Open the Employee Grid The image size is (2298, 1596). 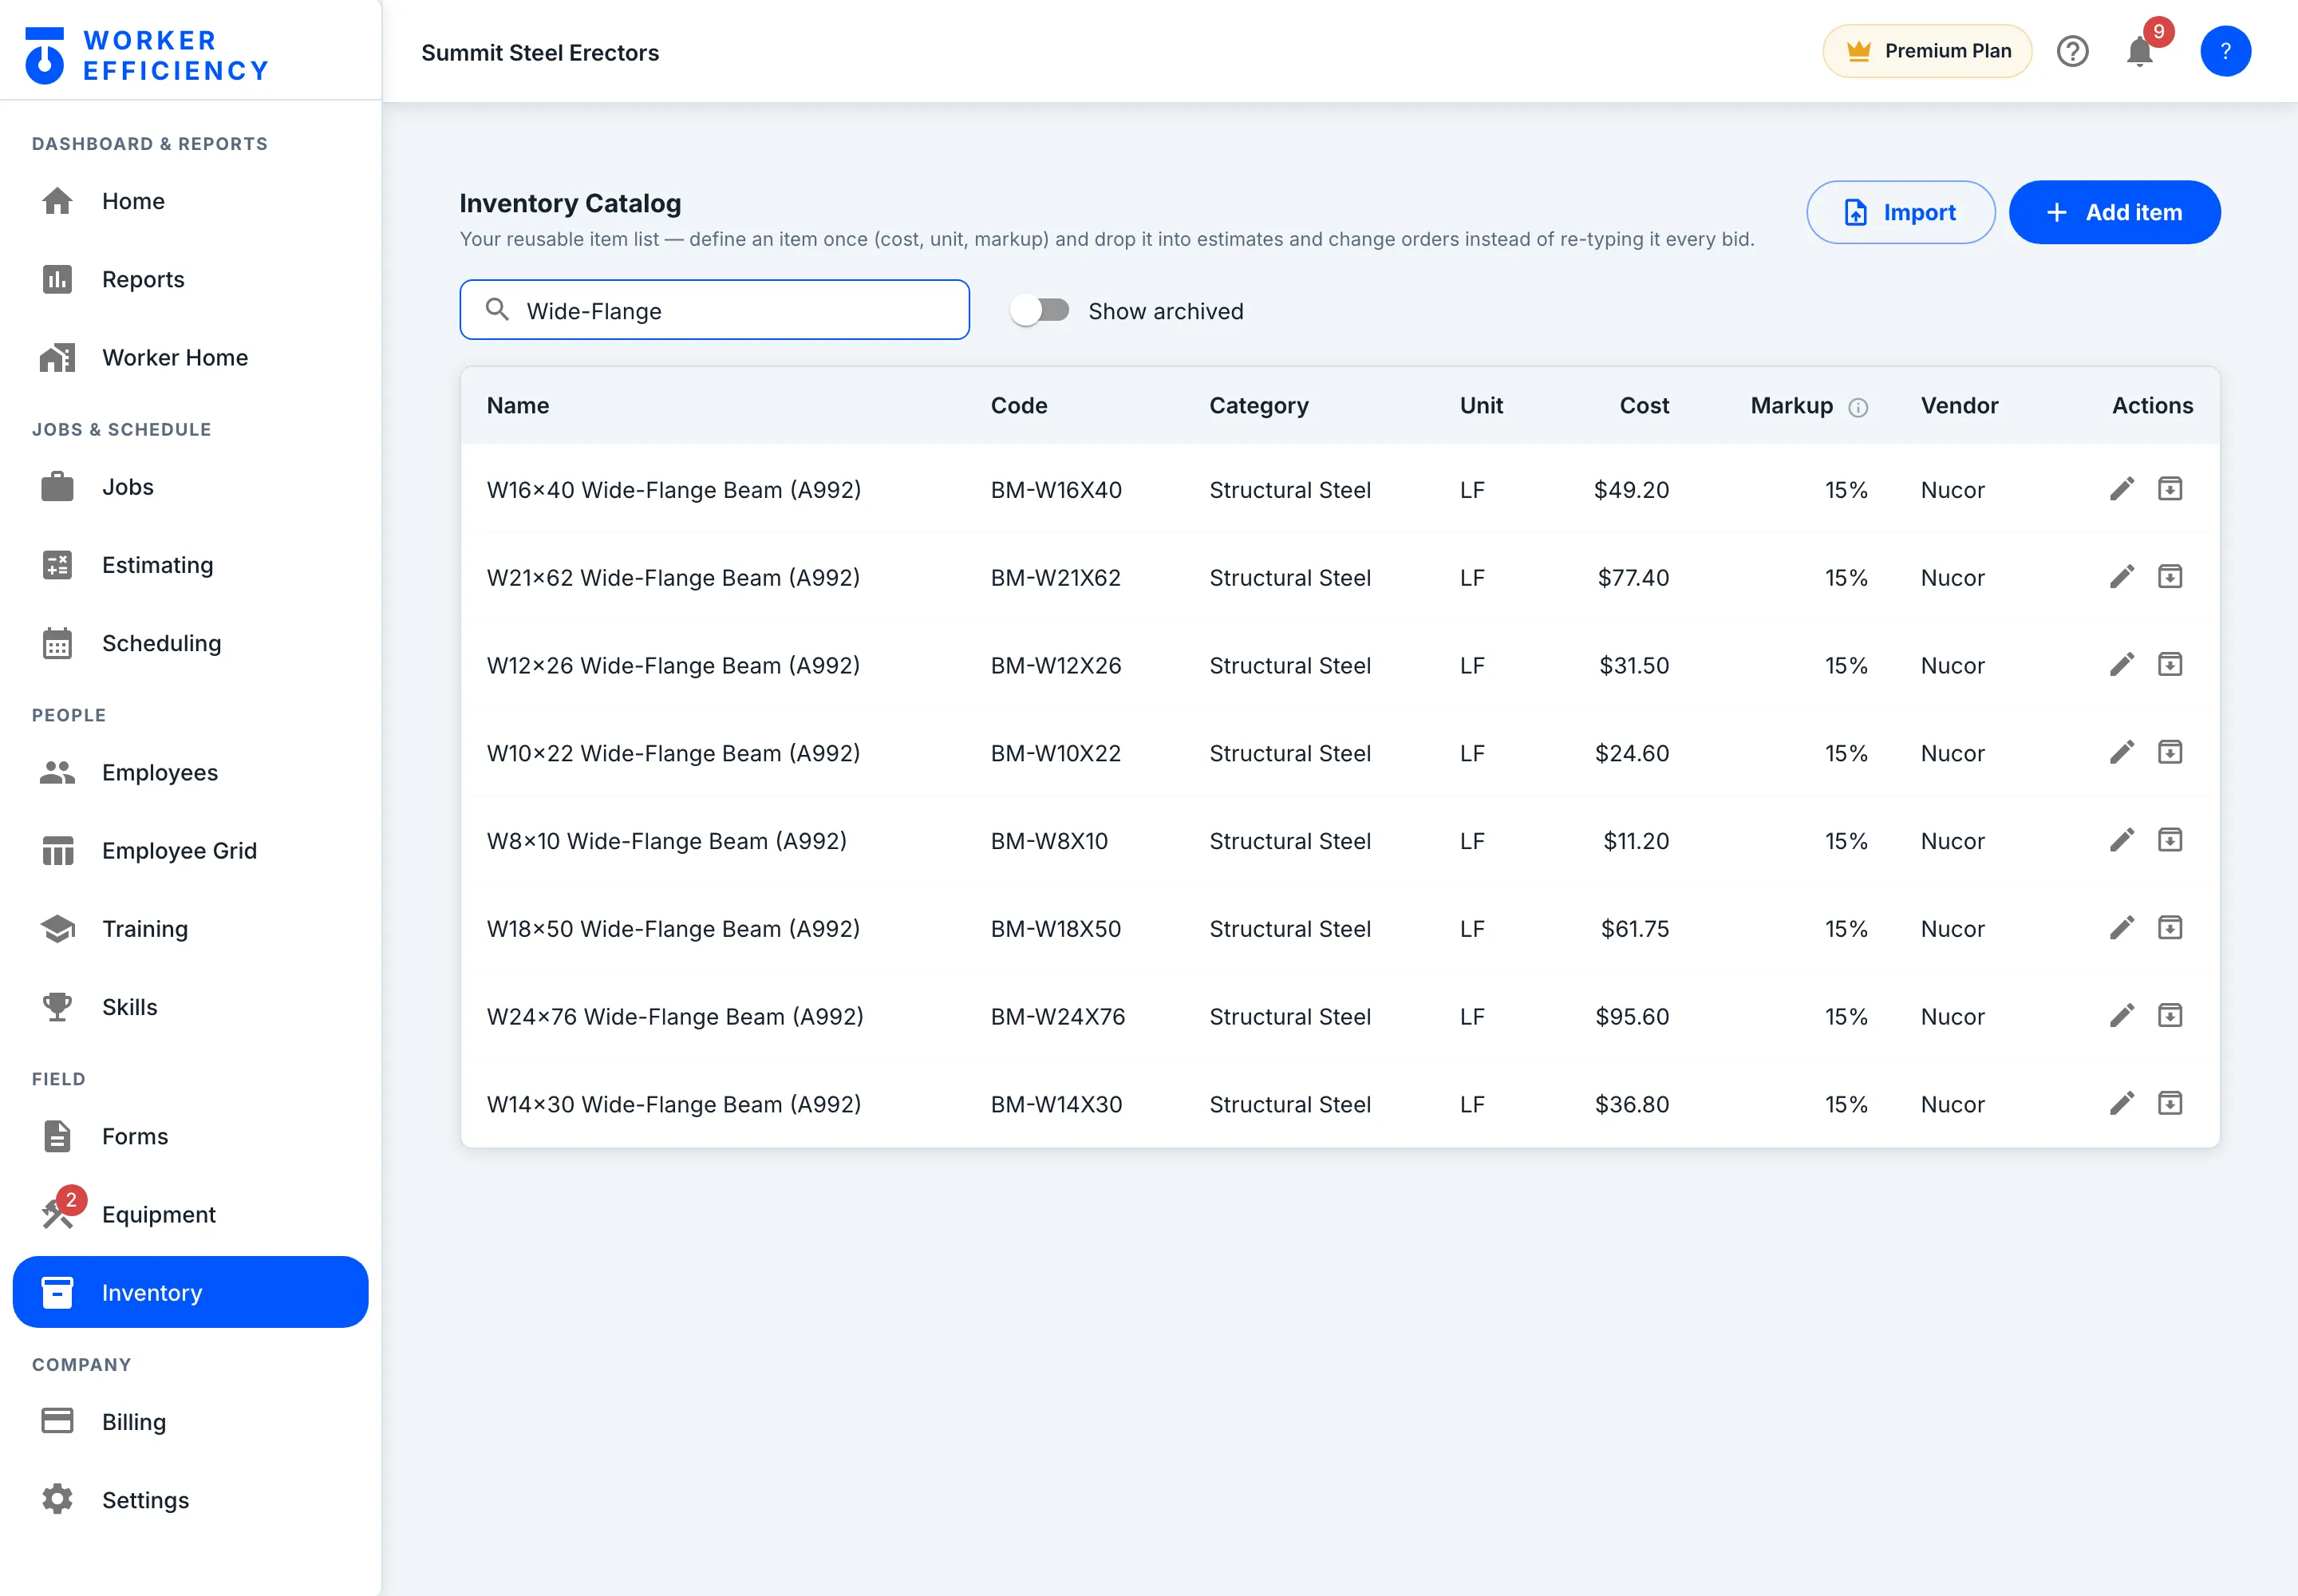point(190,850)
